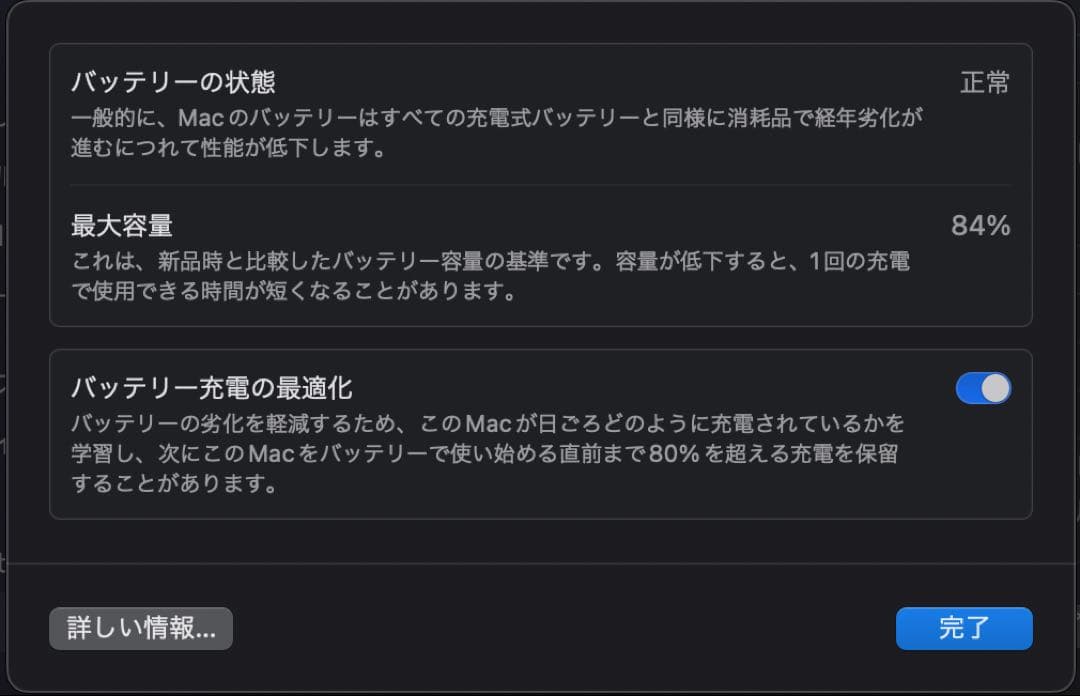Select the バッテリー充電の最適化 card panel
The image size is (1080, 696).
540,433
